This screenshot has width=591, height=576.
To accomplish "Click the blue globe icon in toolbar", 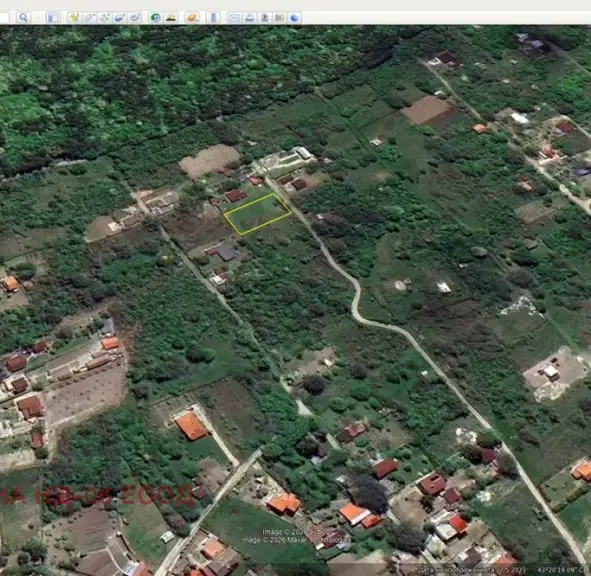I will [294, 18].
